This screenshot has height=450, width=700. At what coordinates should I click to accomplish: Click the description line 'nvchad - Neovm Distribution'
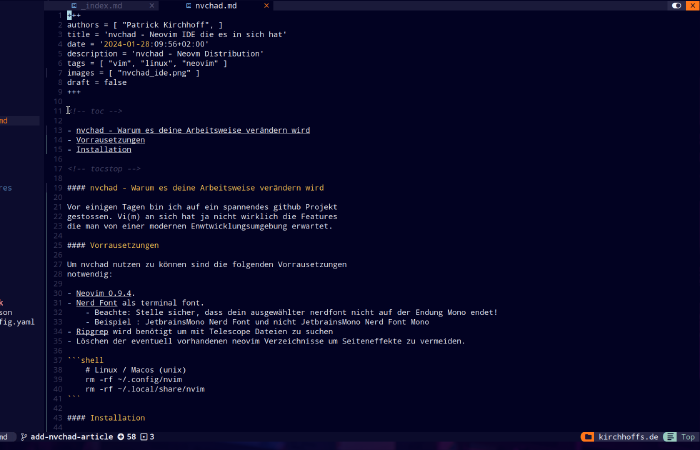click(165, 54)
